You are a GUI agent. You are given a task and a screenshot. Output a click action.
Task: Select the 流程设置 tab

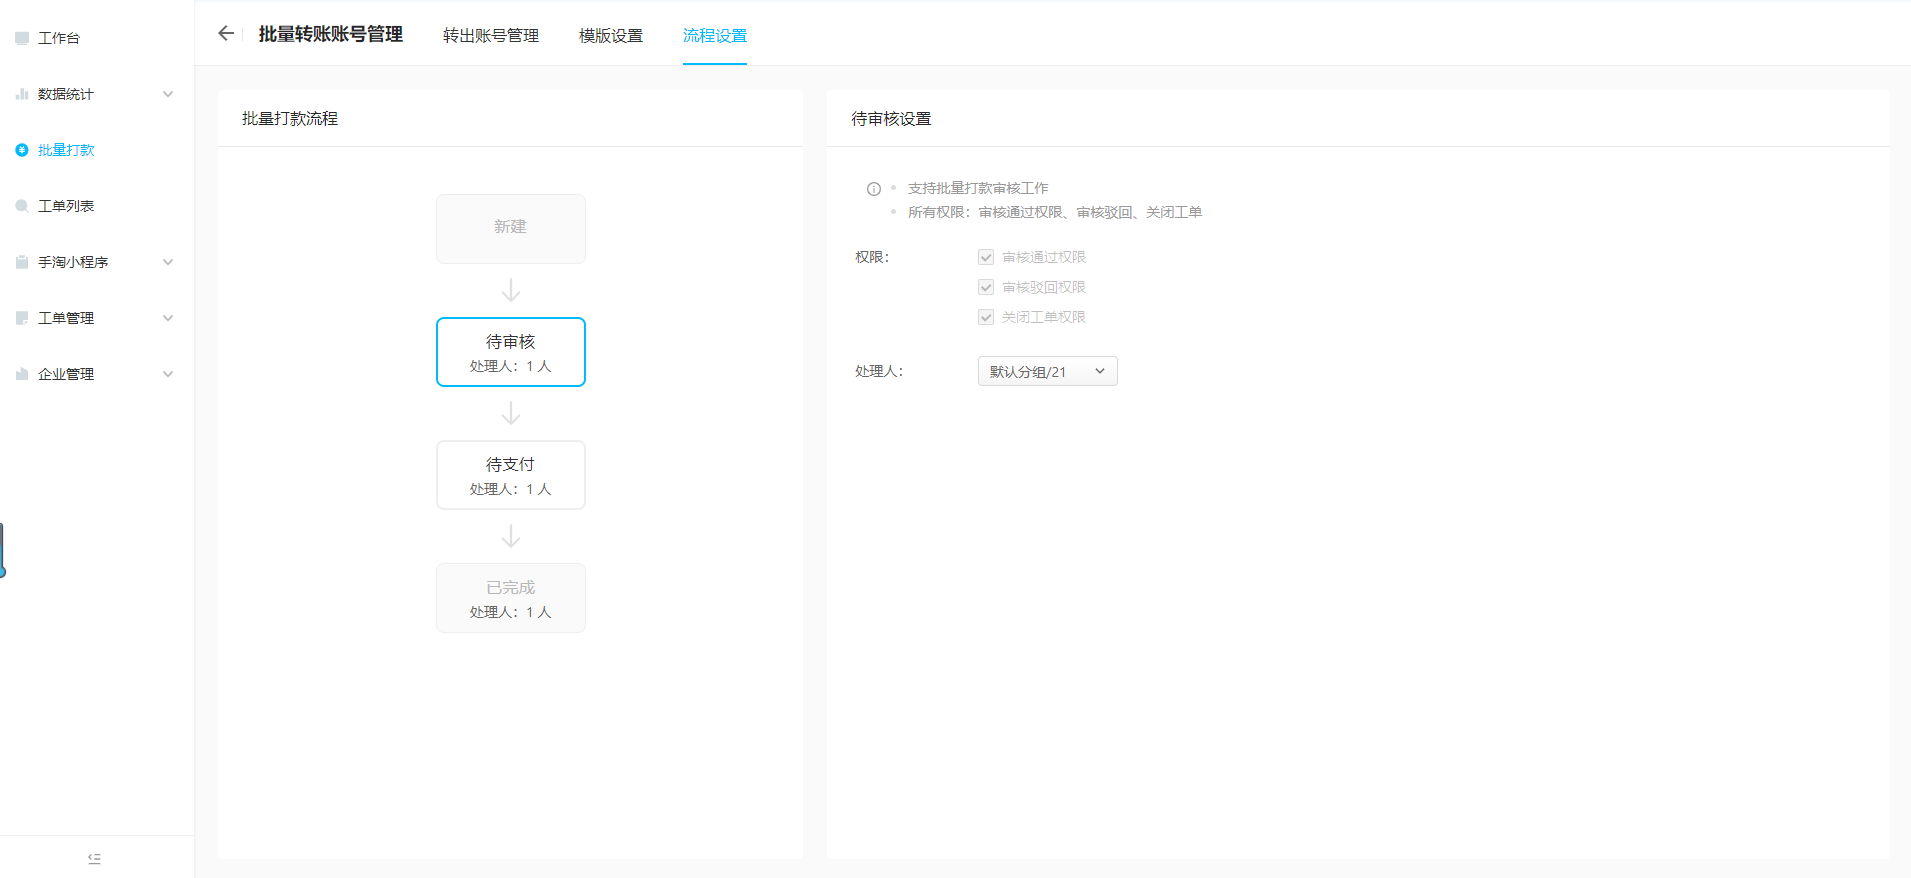(x=715, y=36)
